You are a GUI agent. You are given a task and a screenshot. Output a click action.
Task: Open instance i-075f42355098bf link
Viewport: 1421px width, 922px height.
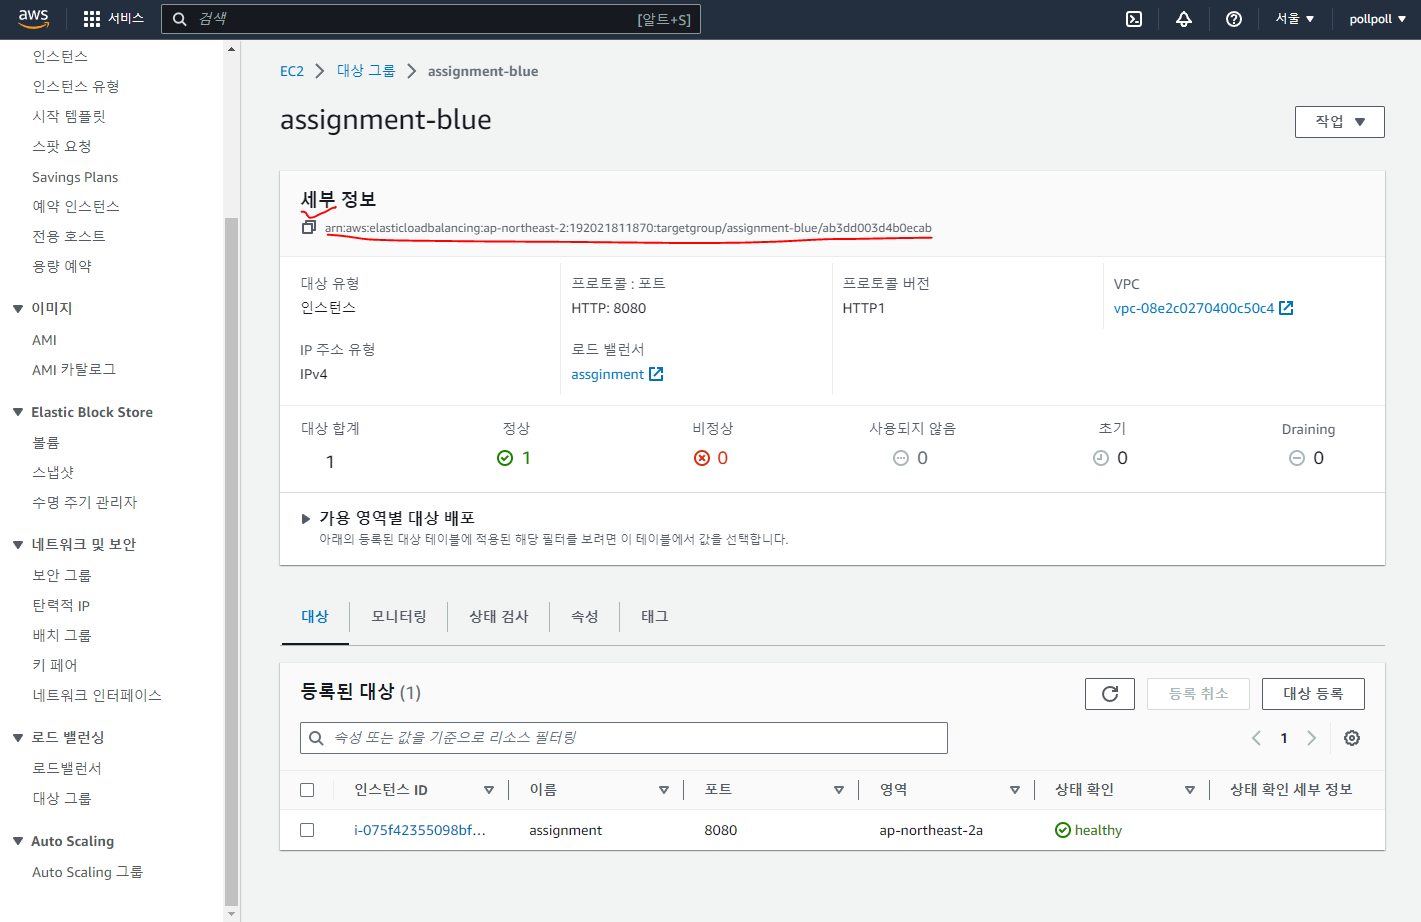420,830
